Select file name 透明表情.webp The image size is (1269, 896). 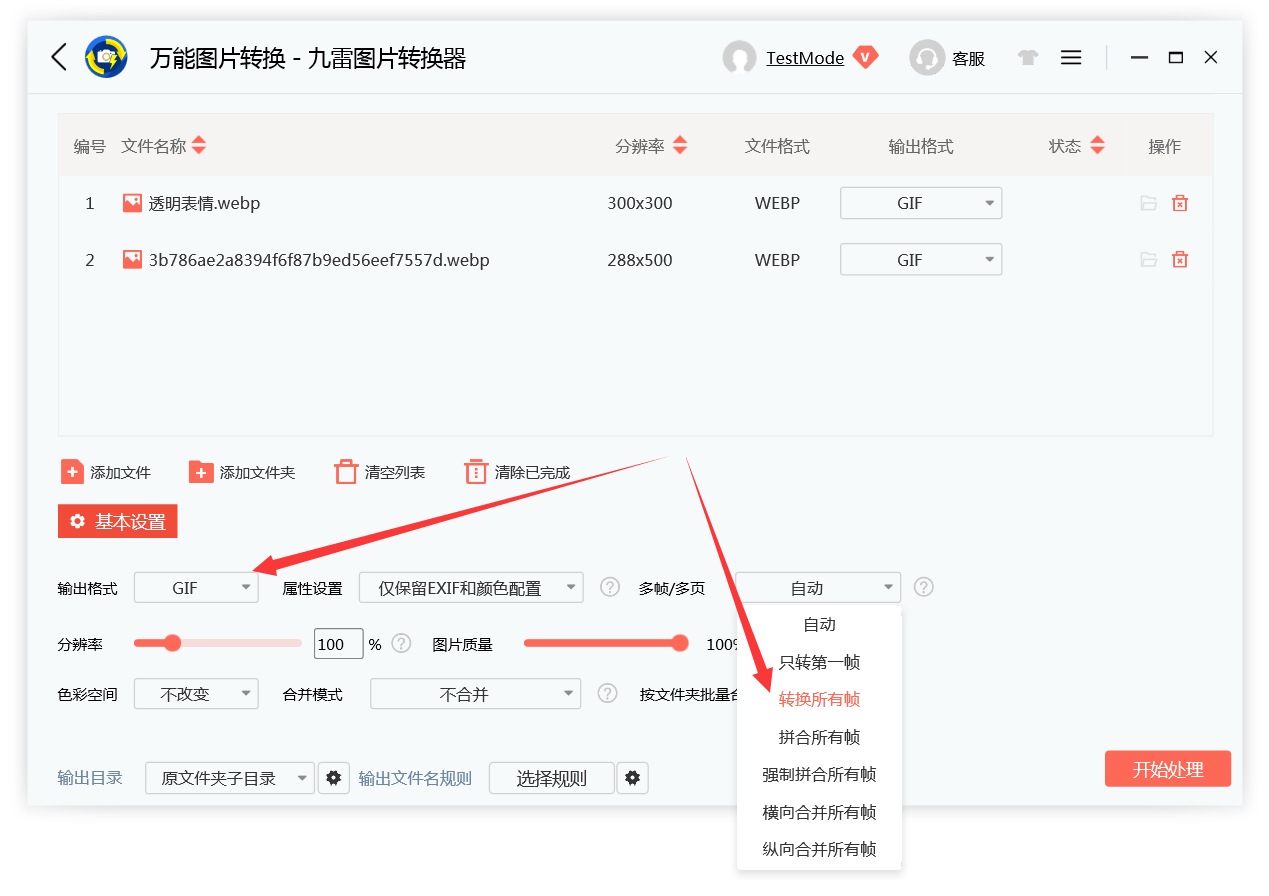point(204,203)
